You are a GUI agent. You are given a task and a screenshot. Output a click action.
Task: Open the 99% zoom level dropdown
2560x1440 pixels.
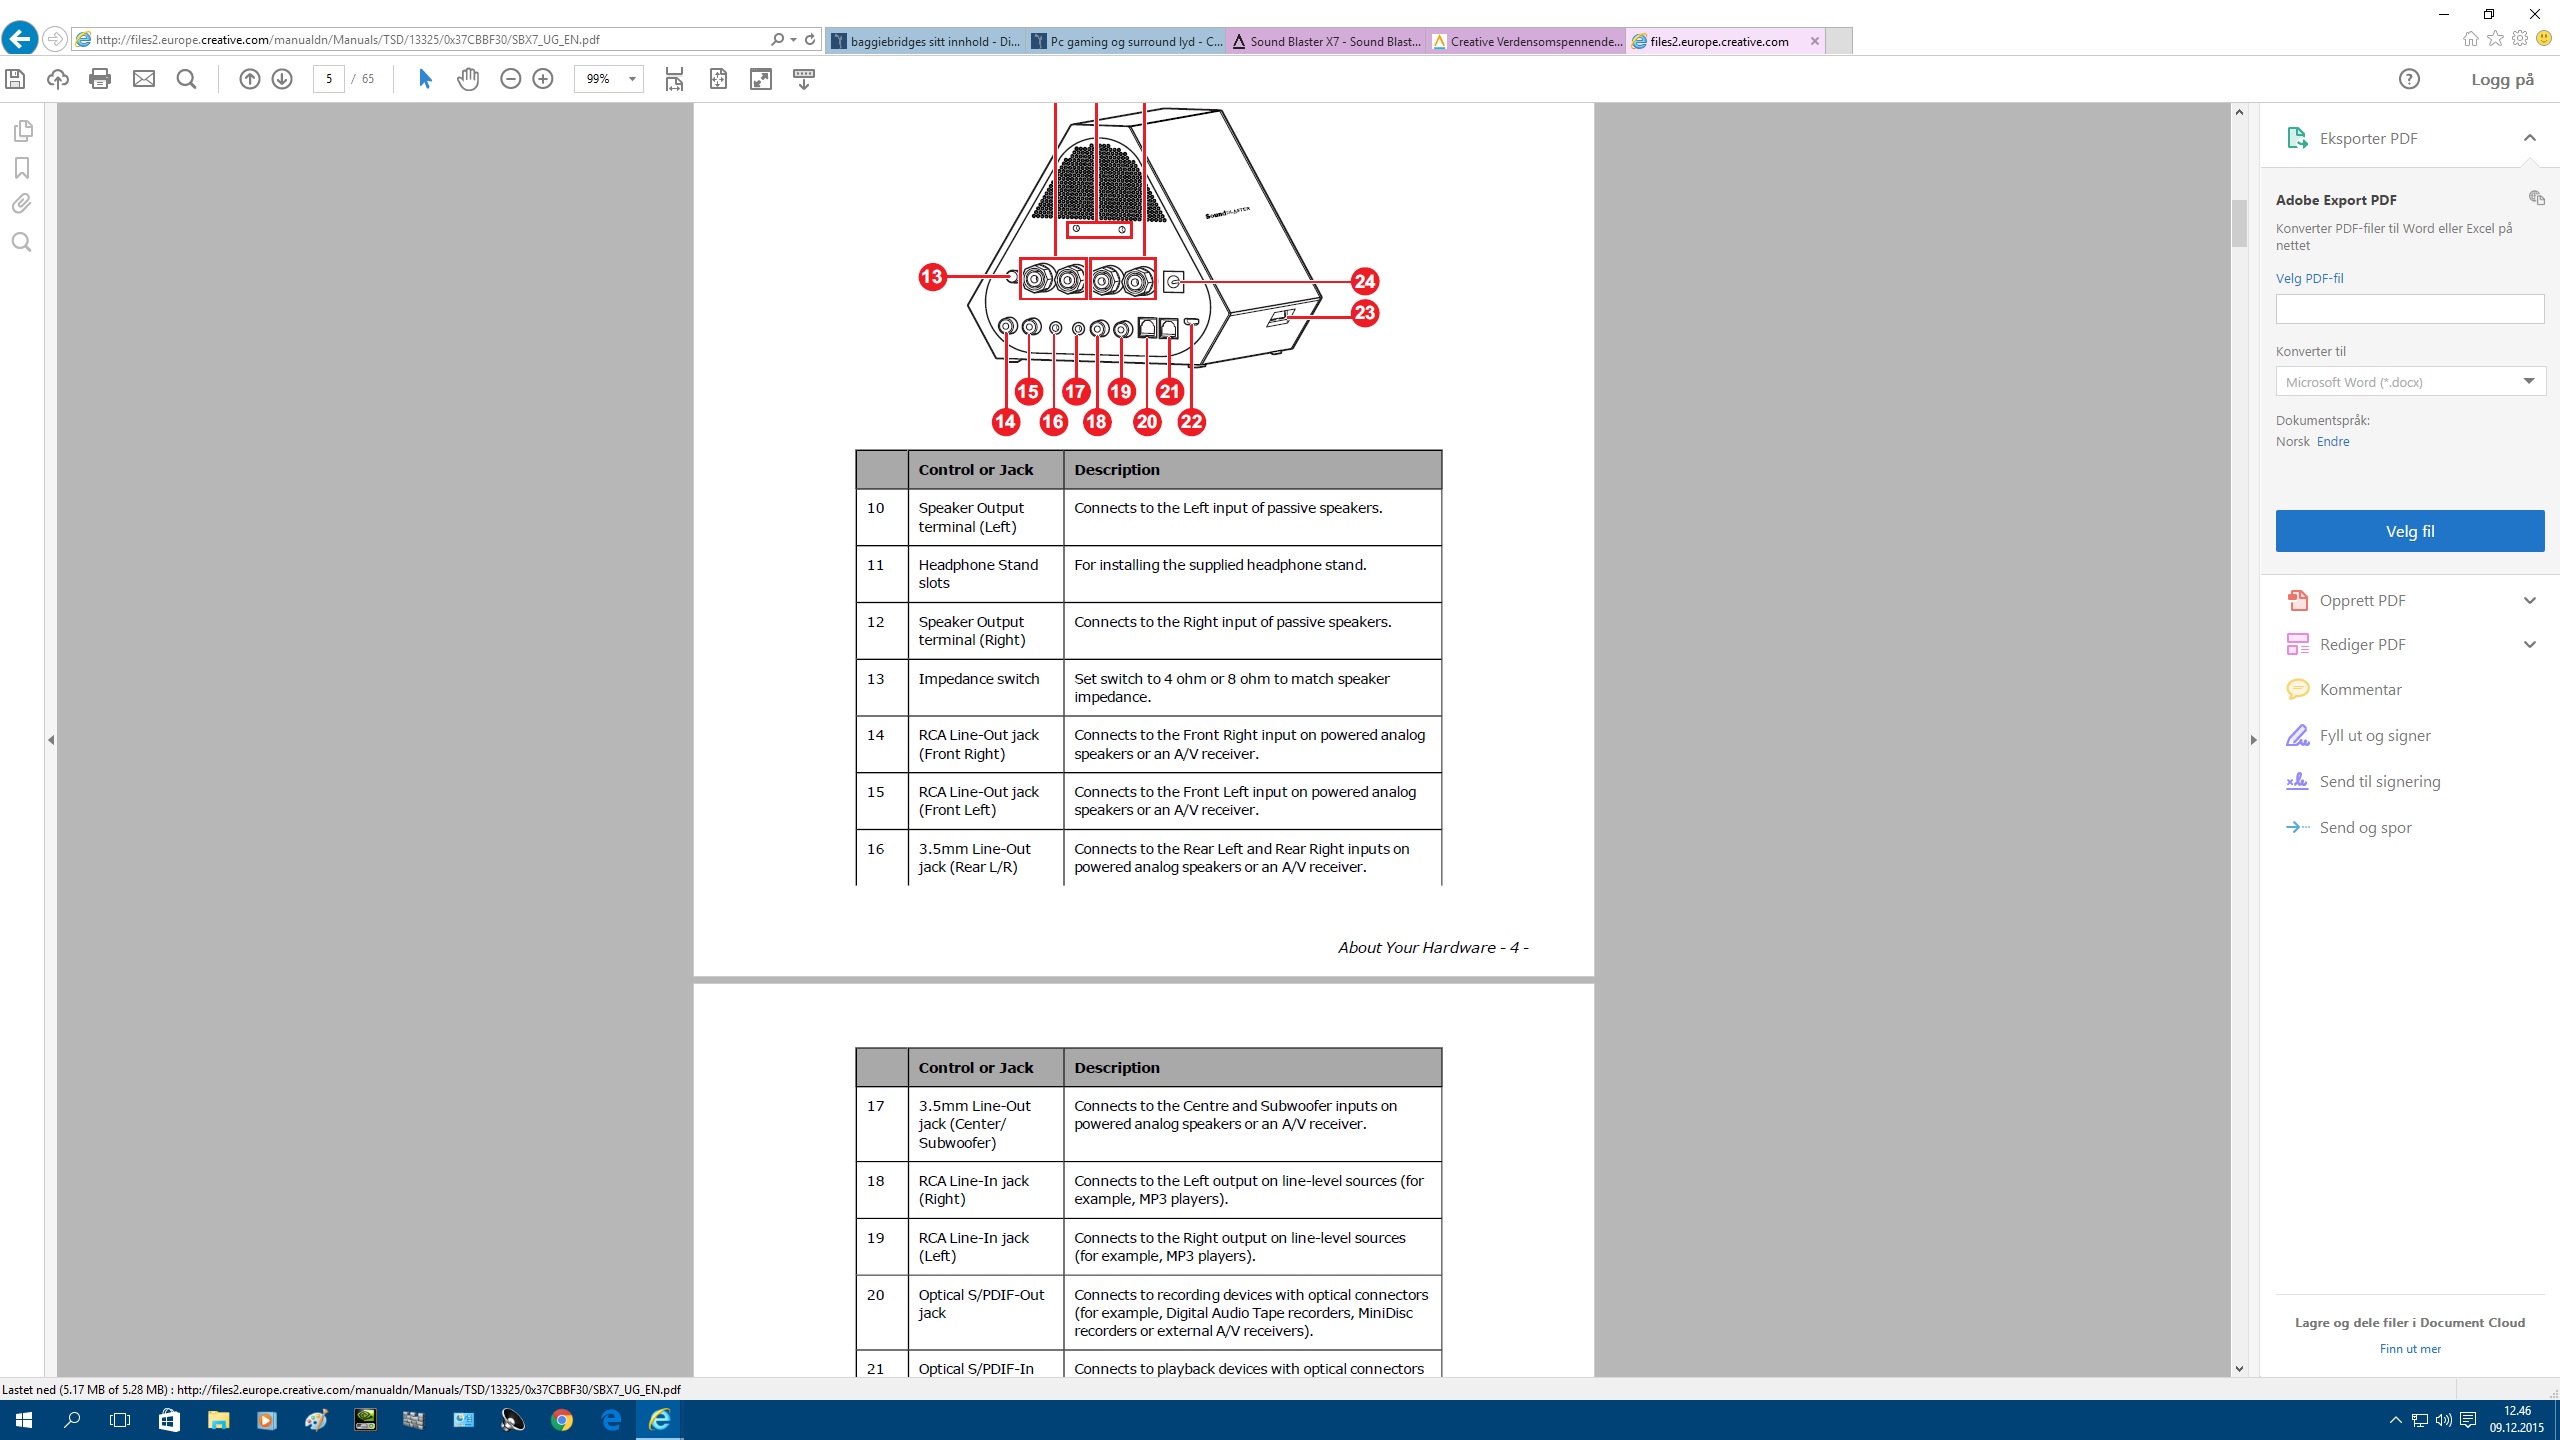pyautogui.click(x=632, y=79)
